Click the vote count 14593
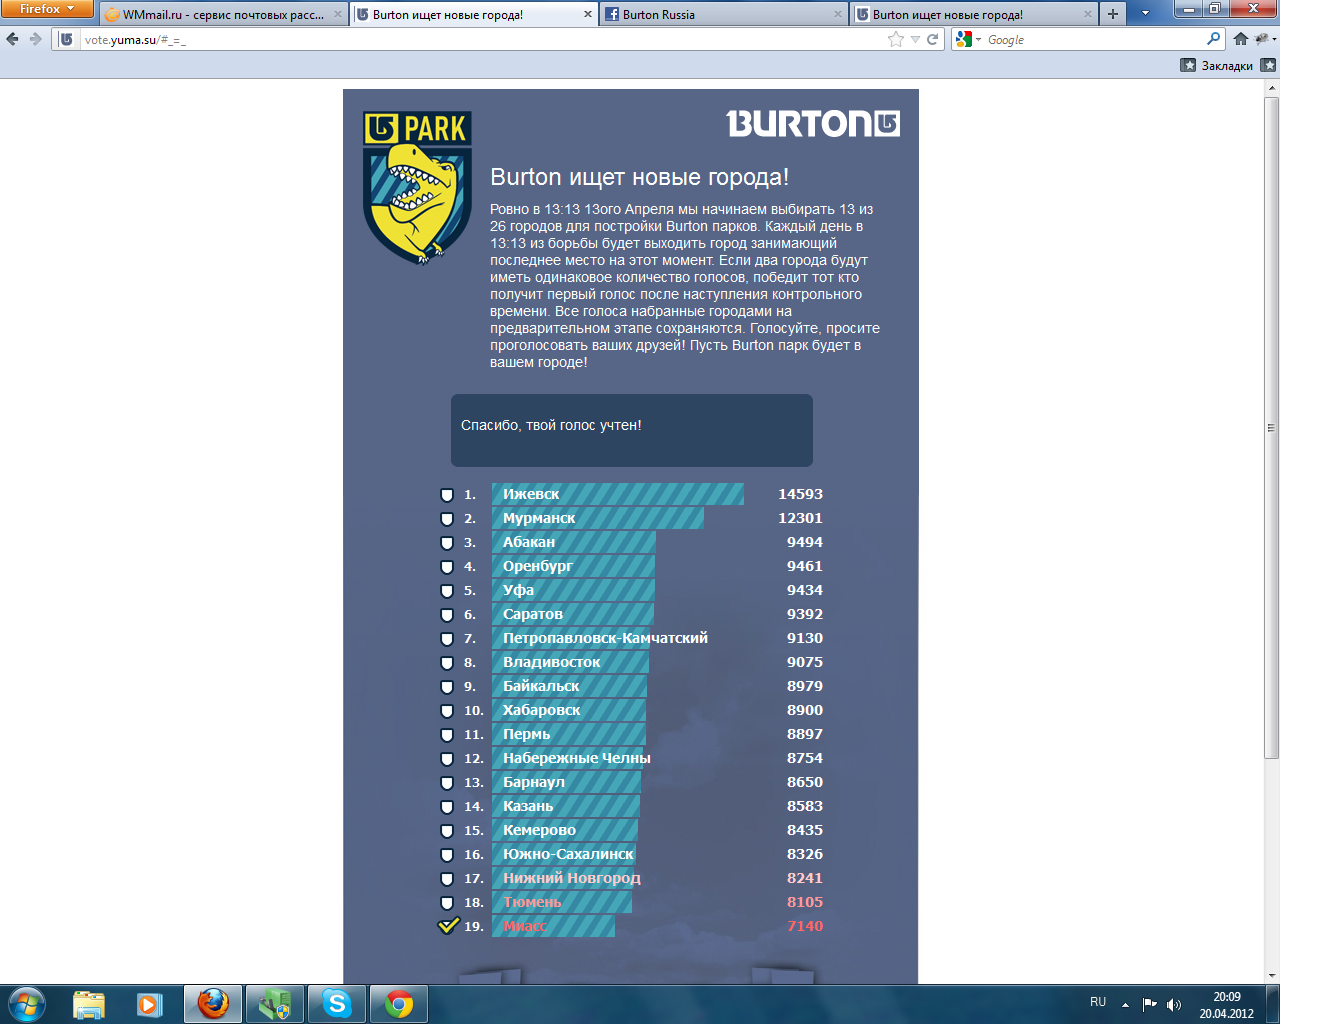Image resolution: width=1332 pixels, height=1024 pixels. (x=800, y=494)
